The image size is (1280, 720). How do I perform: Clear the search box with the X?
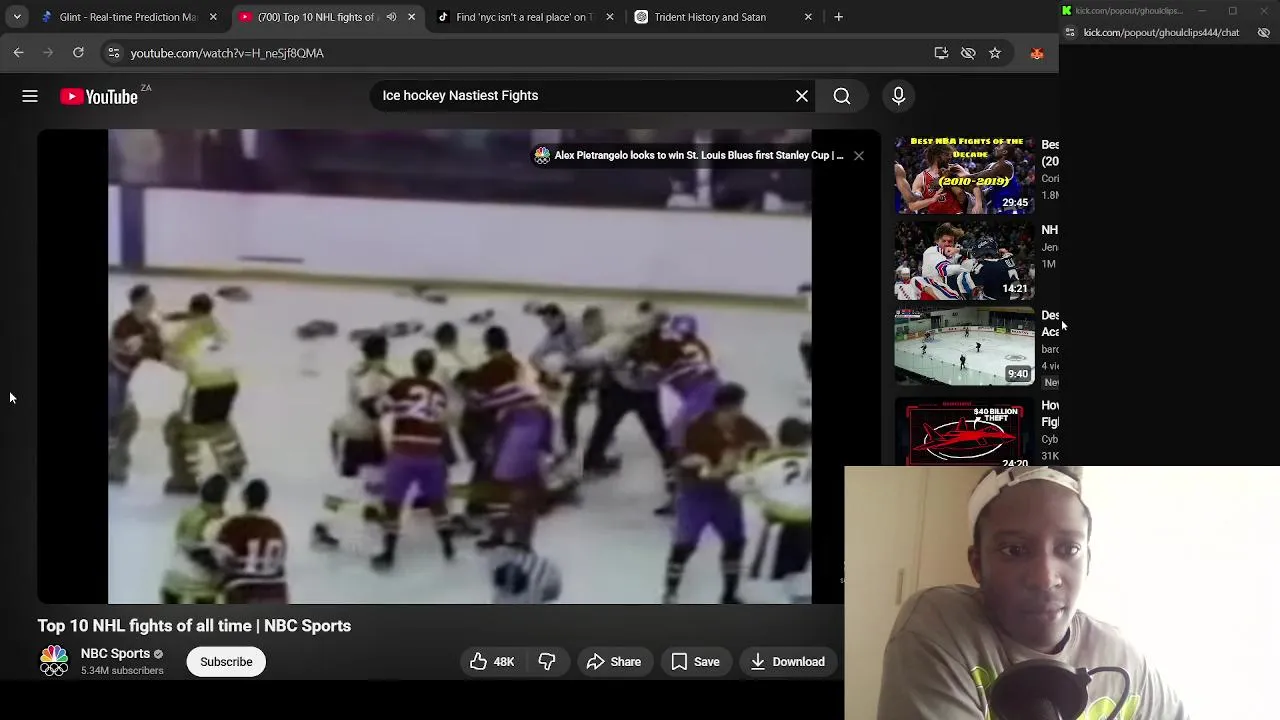(x=802, y=96)
